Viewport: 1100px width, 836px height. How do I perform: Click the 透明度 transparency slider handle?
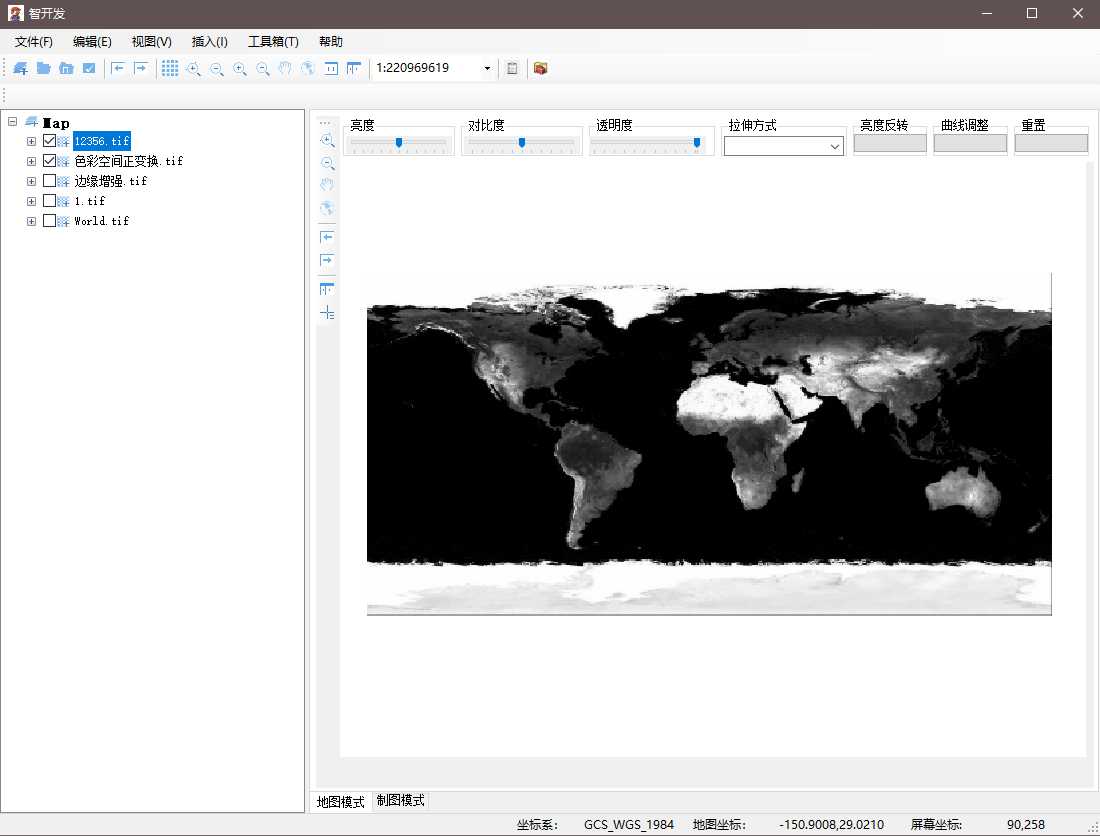[697, 142]
